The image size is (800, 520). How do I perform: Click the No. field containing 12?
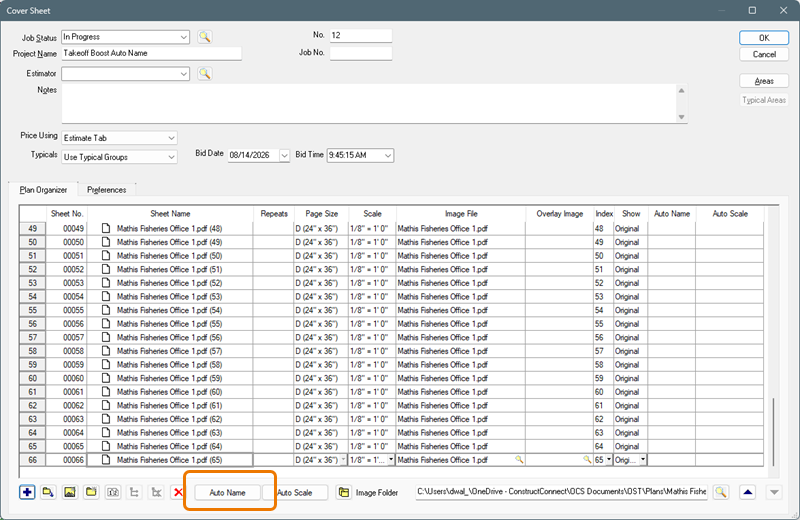tap(361, 36)
